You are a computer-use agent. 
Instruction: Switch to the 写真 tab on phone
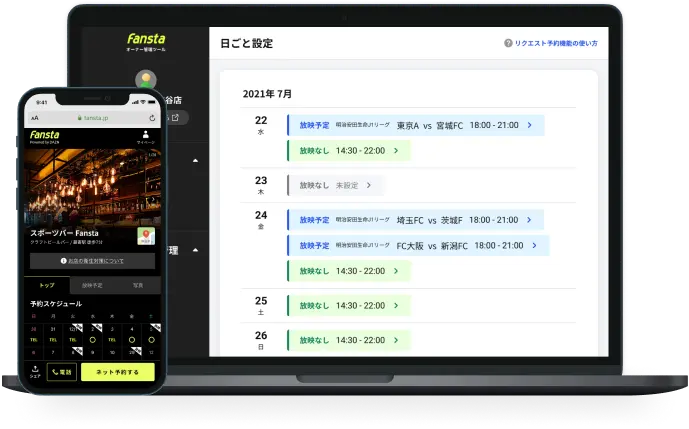coord(138,285)
